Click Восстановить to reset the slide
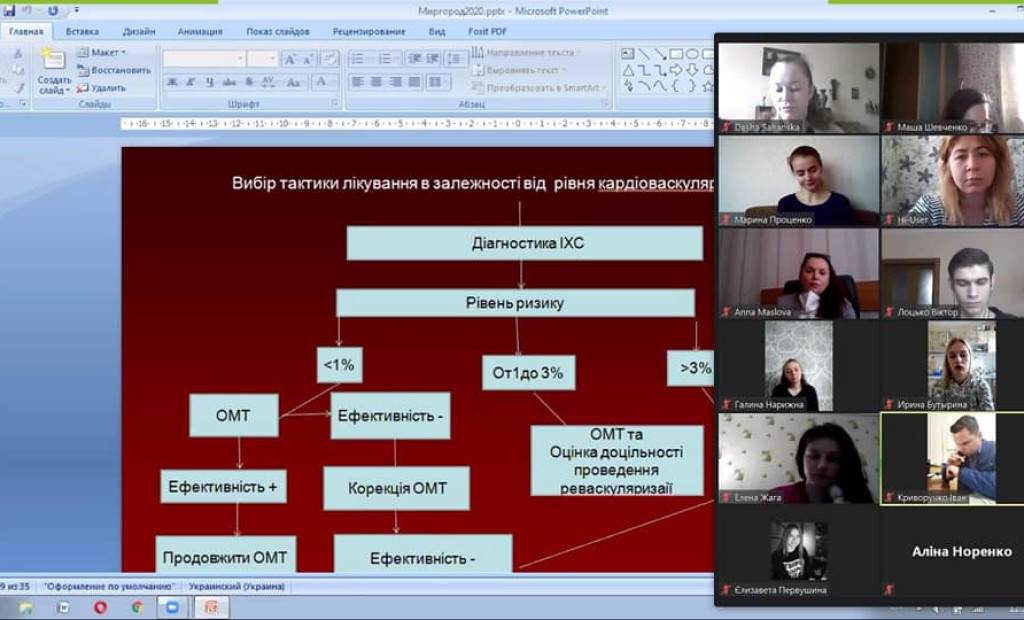The image size is (1024, 620). 113,70
